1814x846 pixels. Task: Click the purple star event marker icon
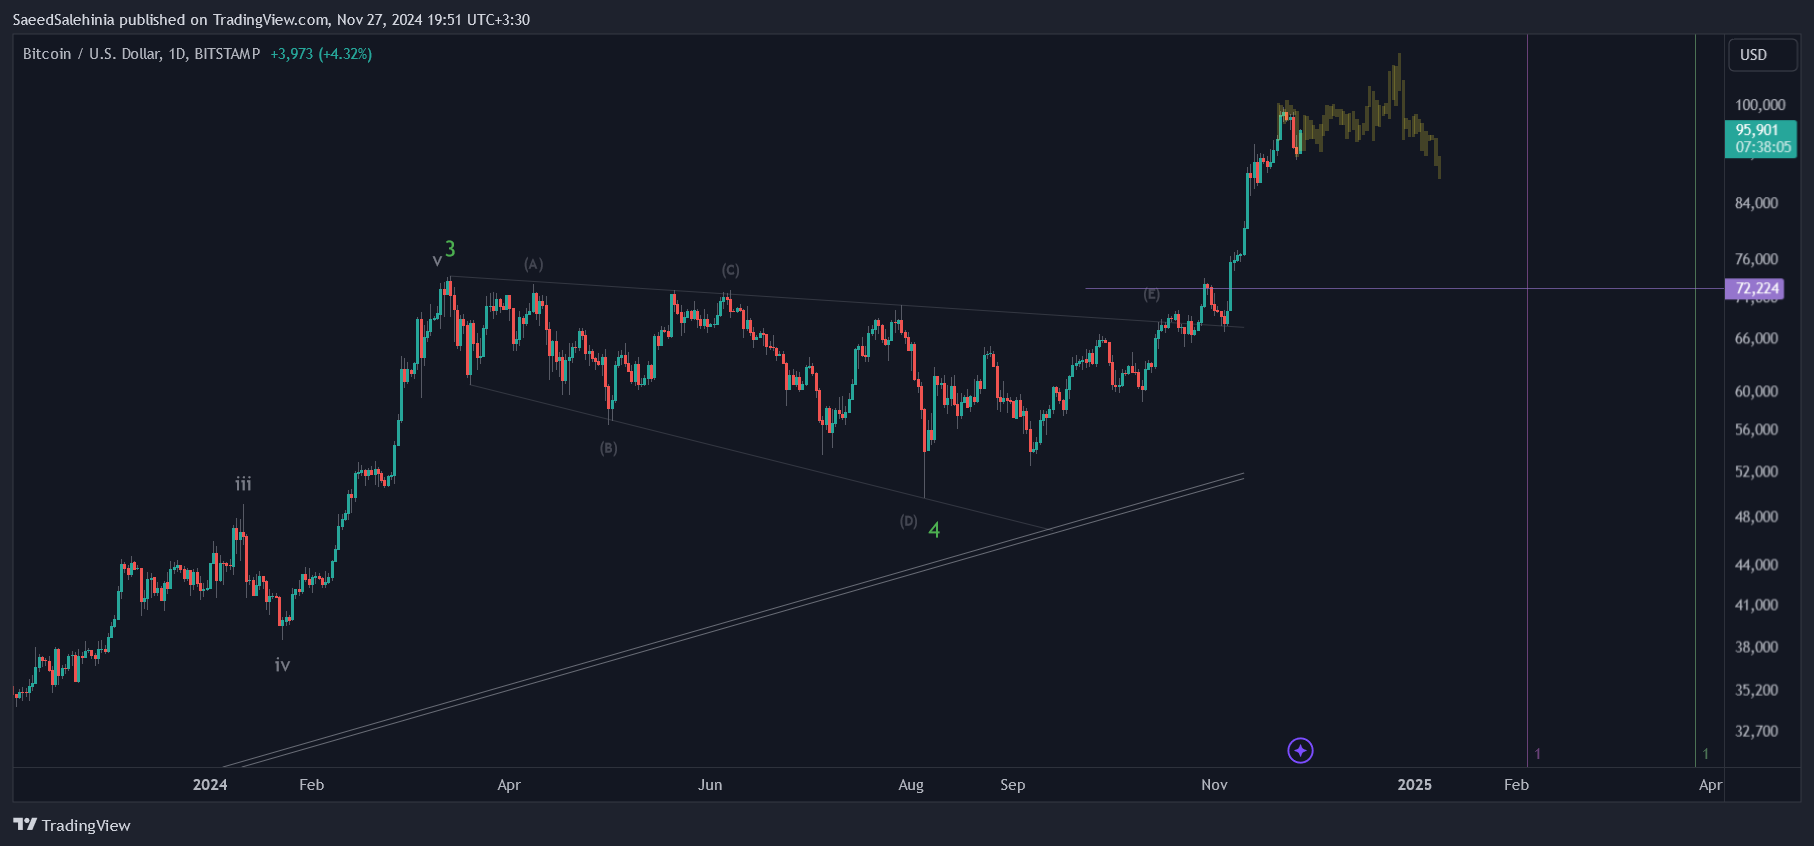(x=1300, y=750)
